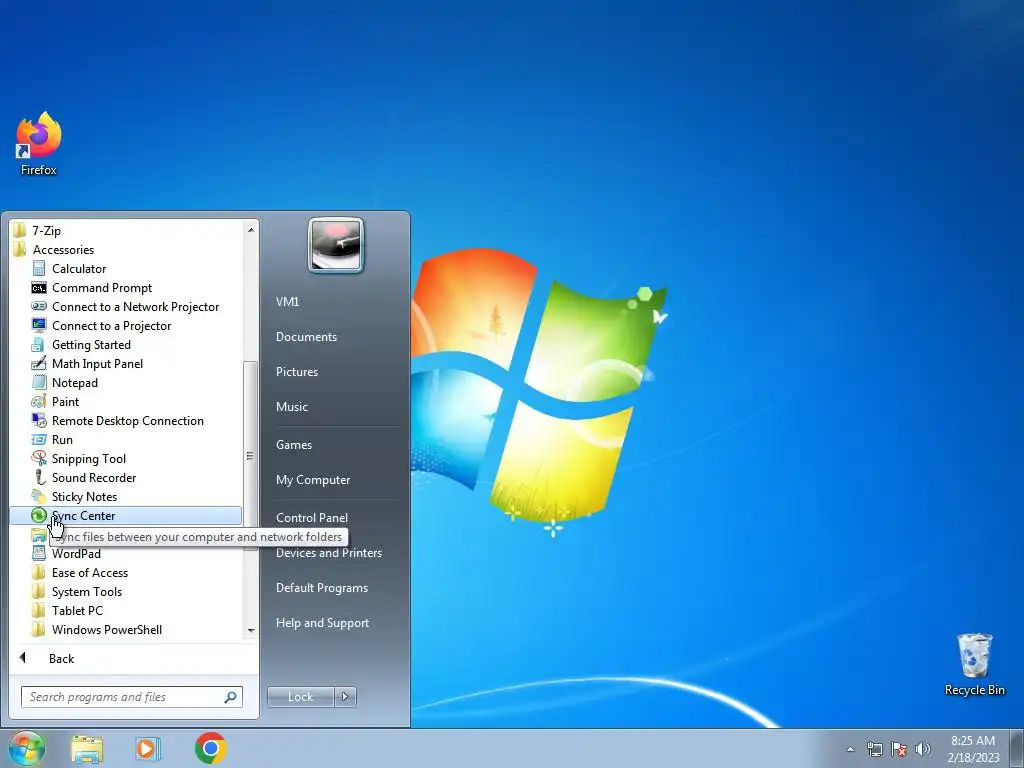The width and height of the screenshot is (1024, 768).
Task: Open Recycle Bin on desktop
Action: tap(974, 665)
